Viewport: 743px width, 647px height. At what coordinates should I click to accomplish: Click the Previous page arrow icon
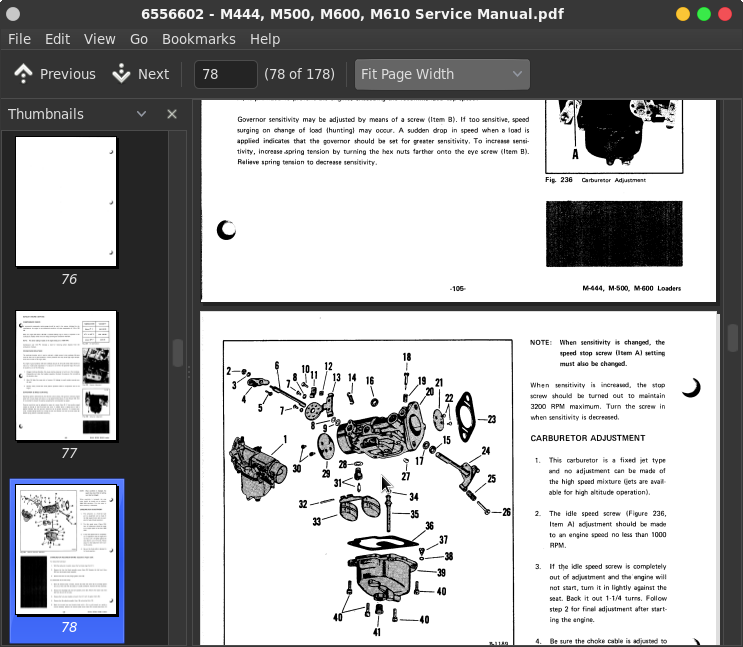pyautogui.click(x=23, y=74)
